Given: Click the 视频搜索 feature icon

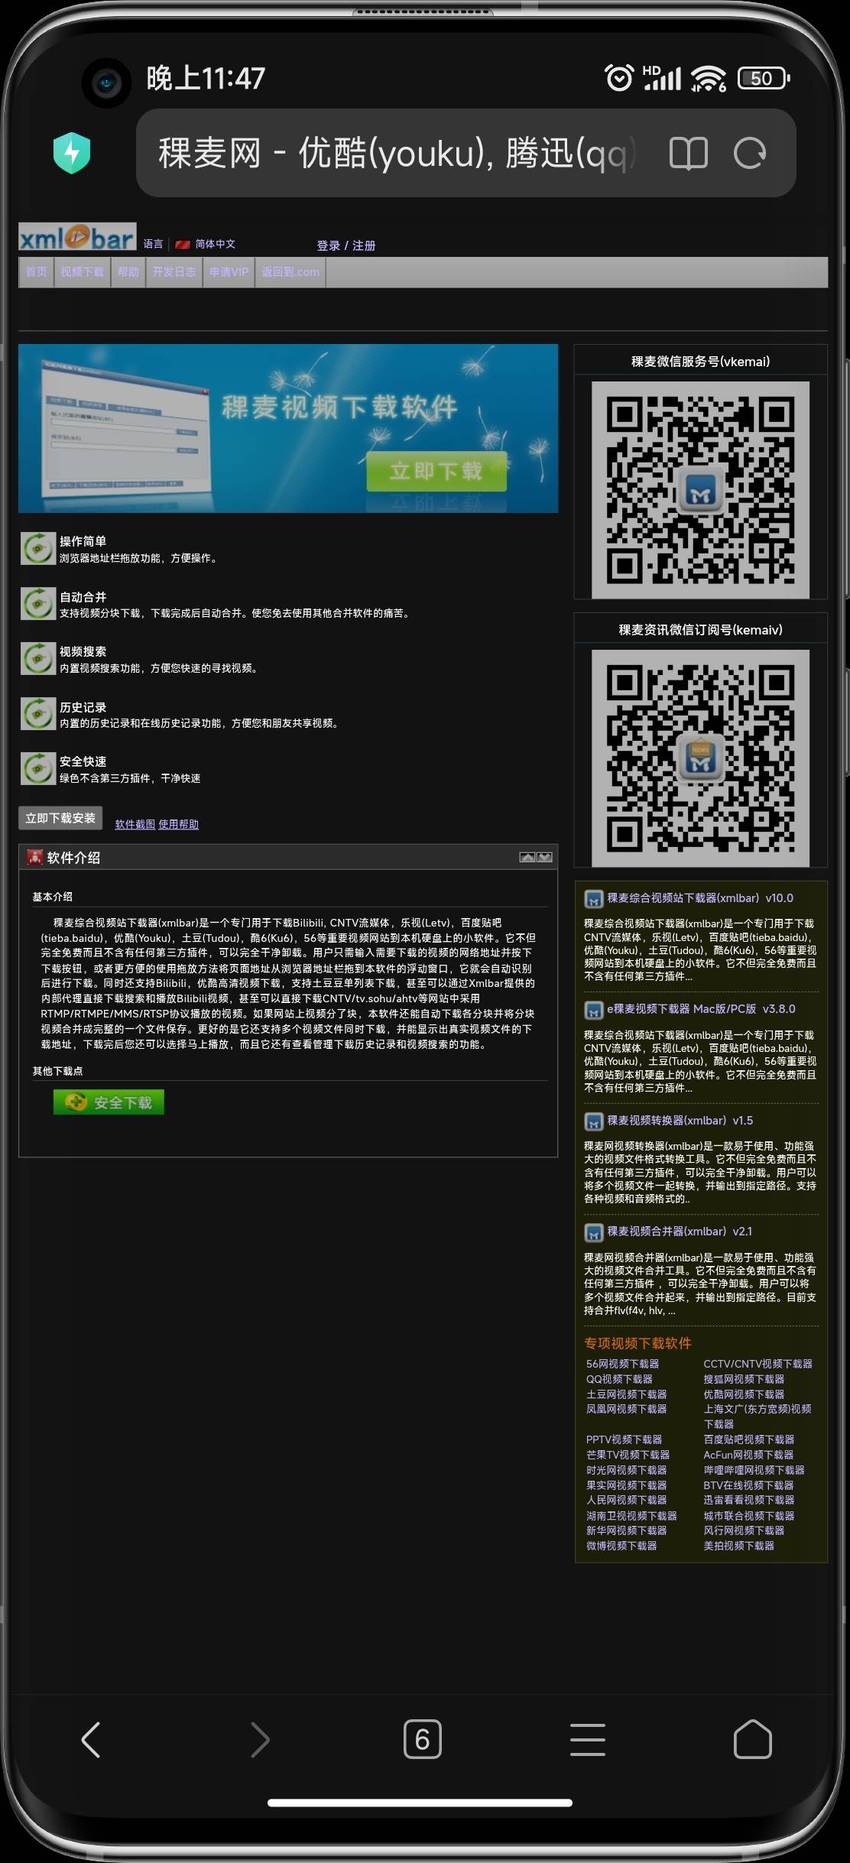Looking at the screenshot, I should coord(38,658).
